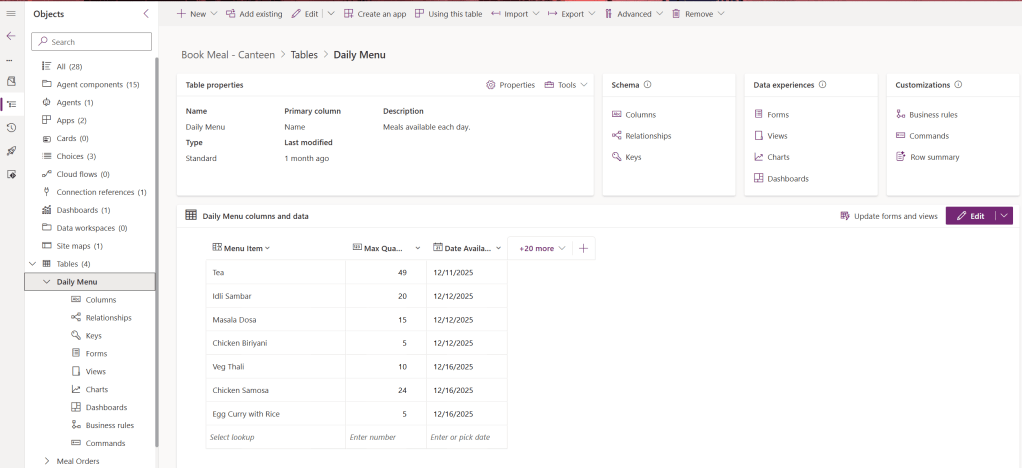This screenshot has width=1022, height=468.
Task: Open the dropdown arrow beside purple Edit button
Action: click(1003, 216)
